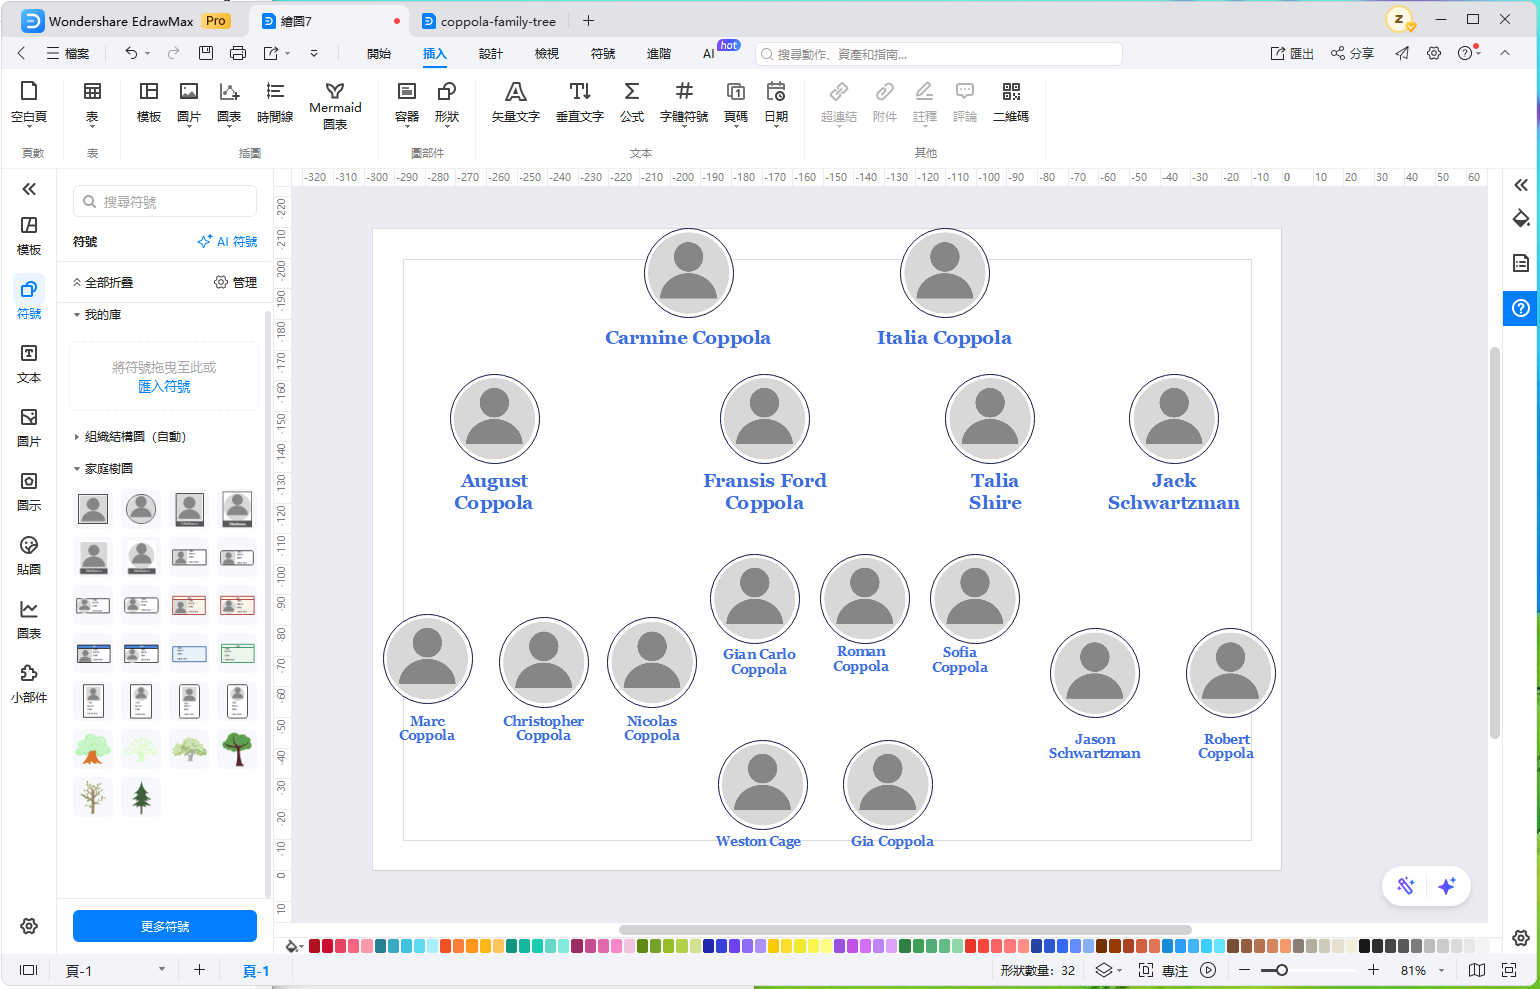Click the 搜尋符號 search field
1540x989 pixels.
(165, 201)
